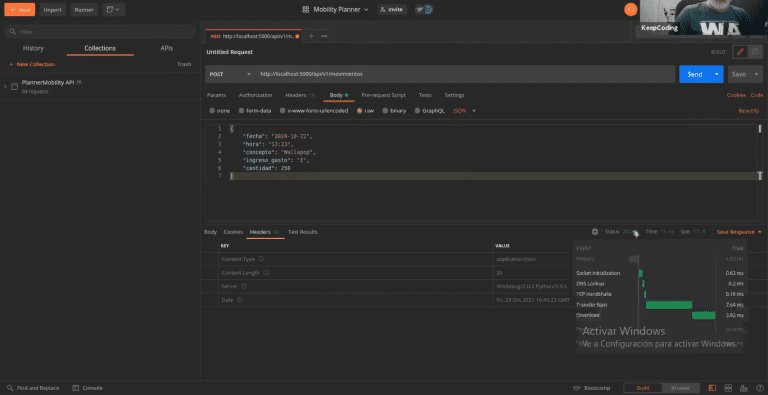Image resolution: width=768 pixels, height=395 pixels.
Task: Click the request URL input field
Action: (465, 74)
